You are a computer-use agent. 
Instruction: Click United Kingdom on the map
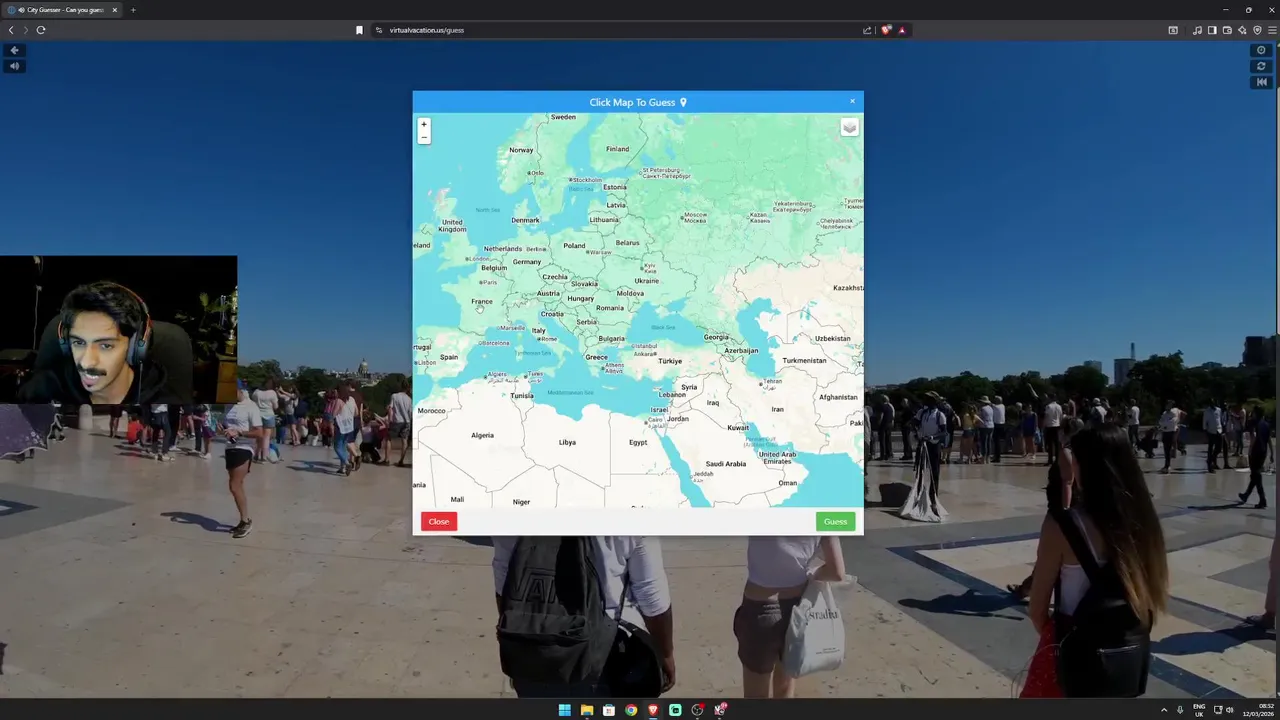pos(452,225)
